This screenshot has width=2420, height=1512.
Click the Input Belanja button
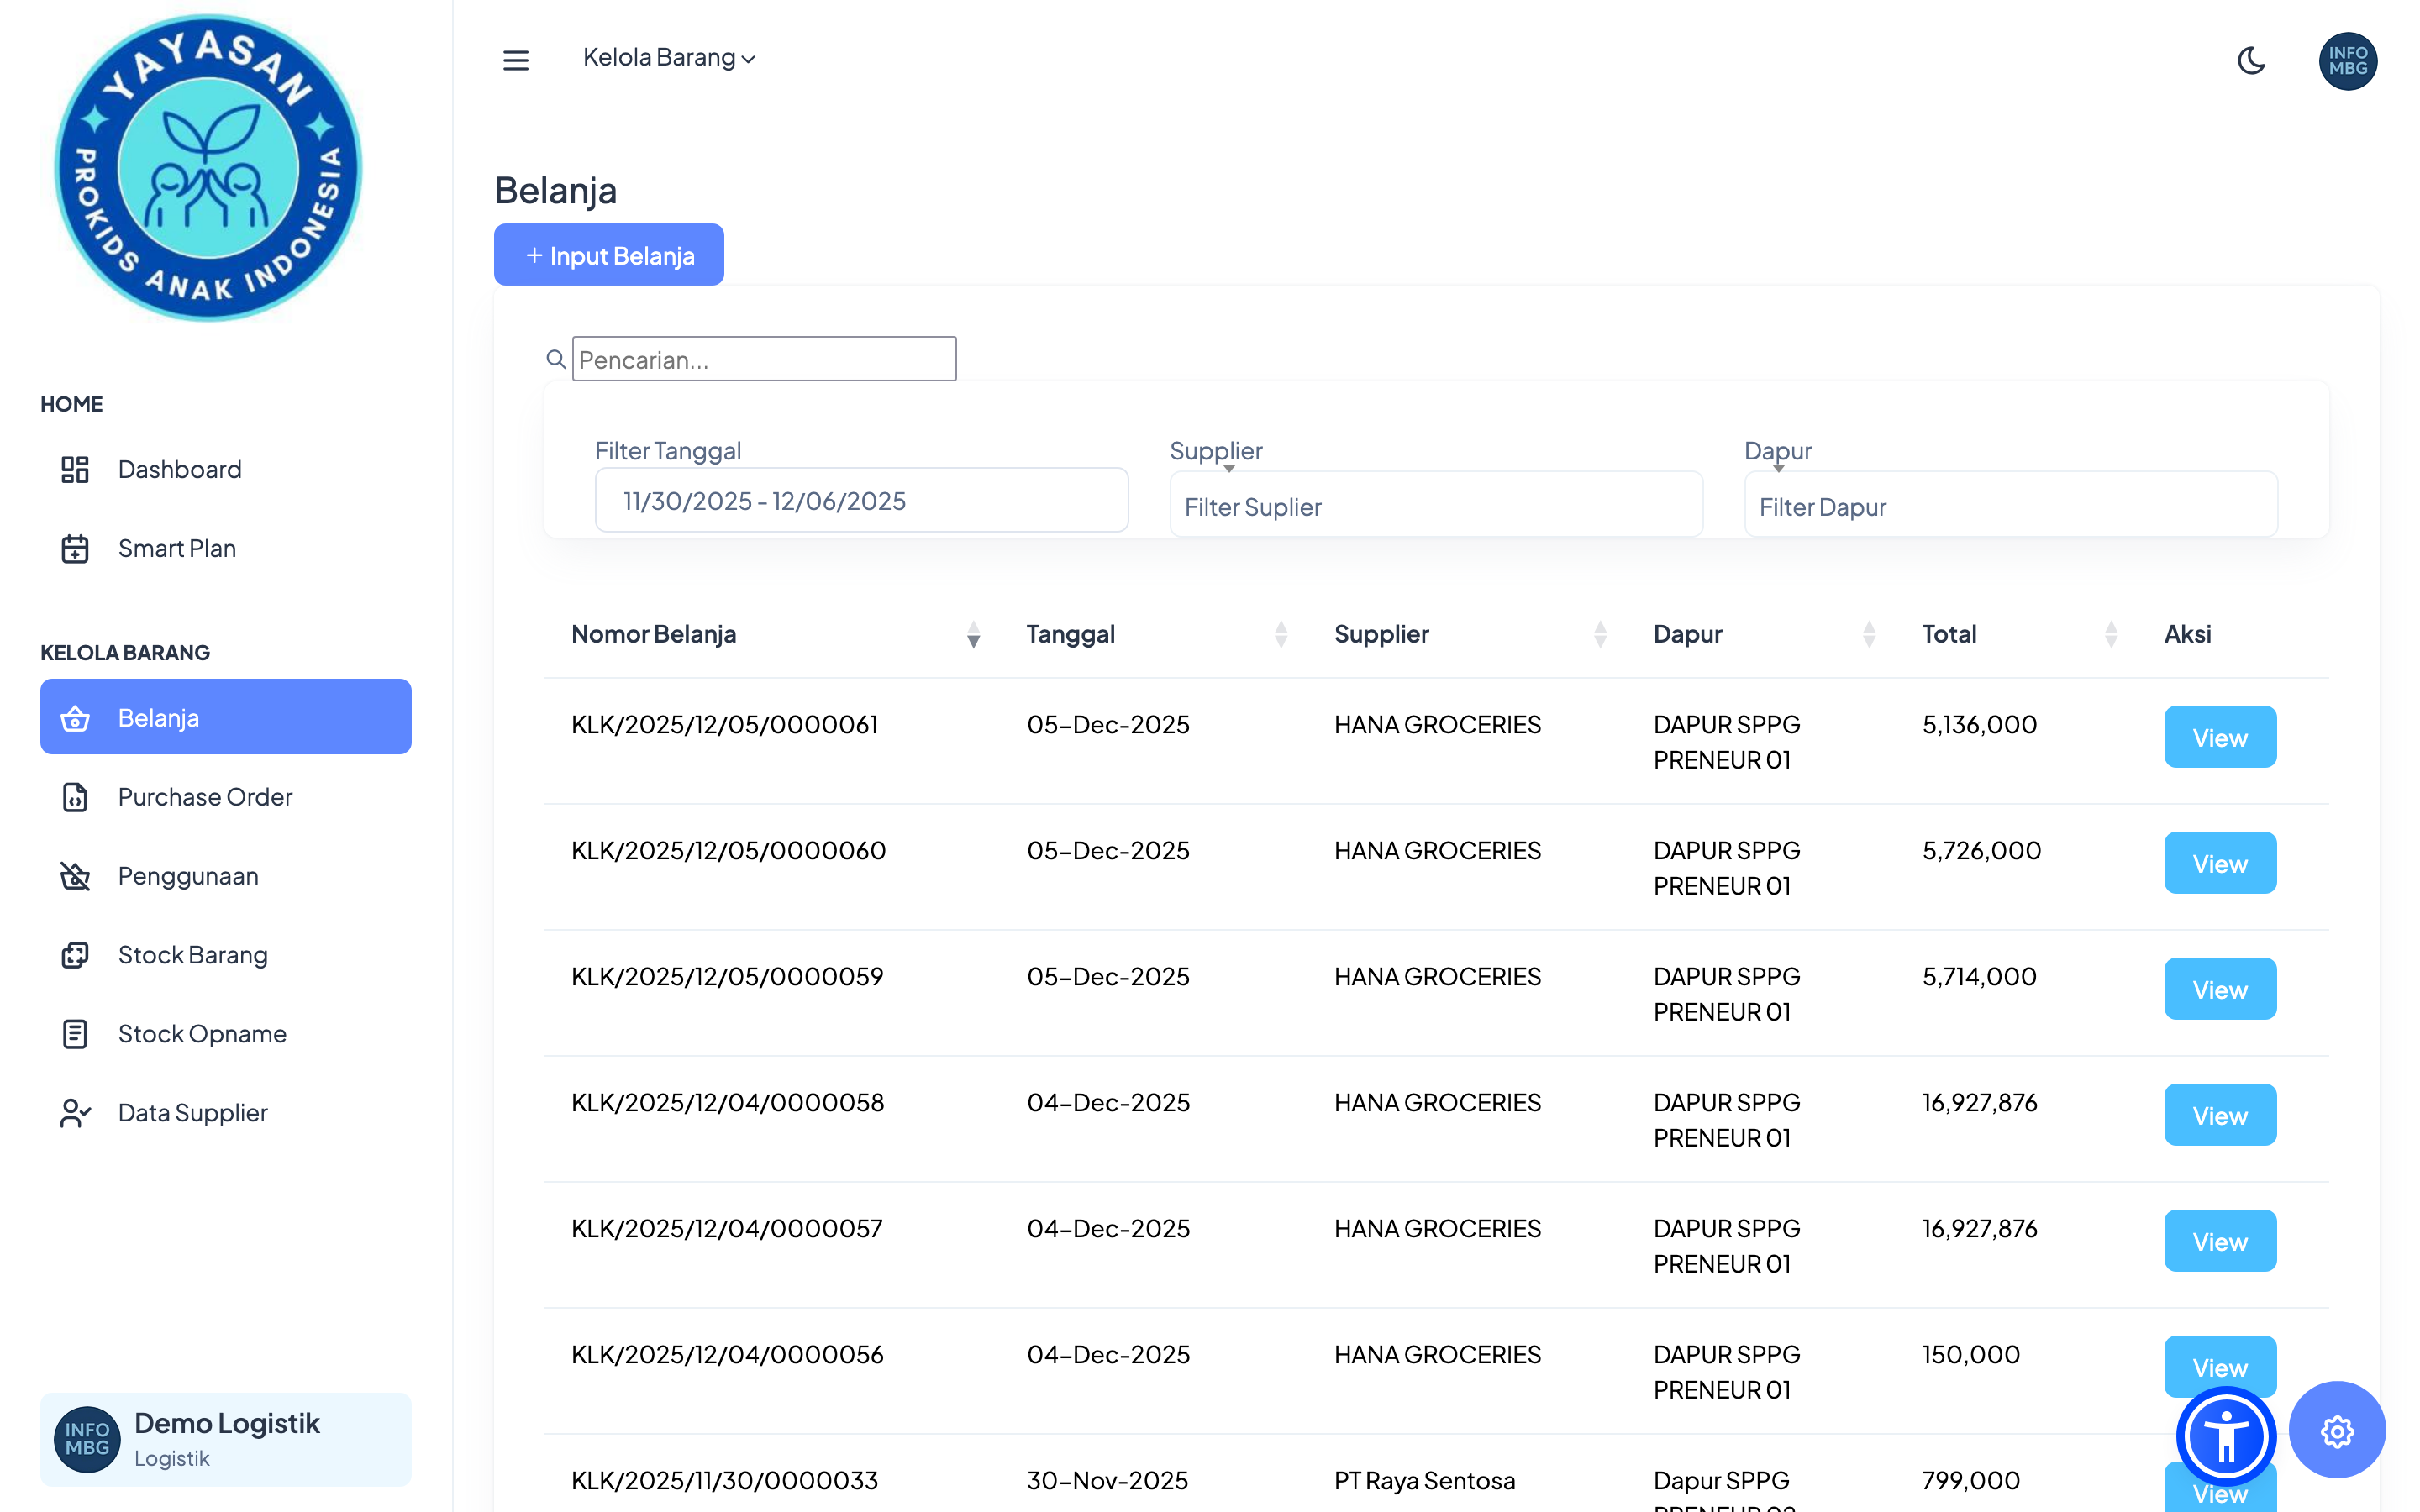(608, 255)
